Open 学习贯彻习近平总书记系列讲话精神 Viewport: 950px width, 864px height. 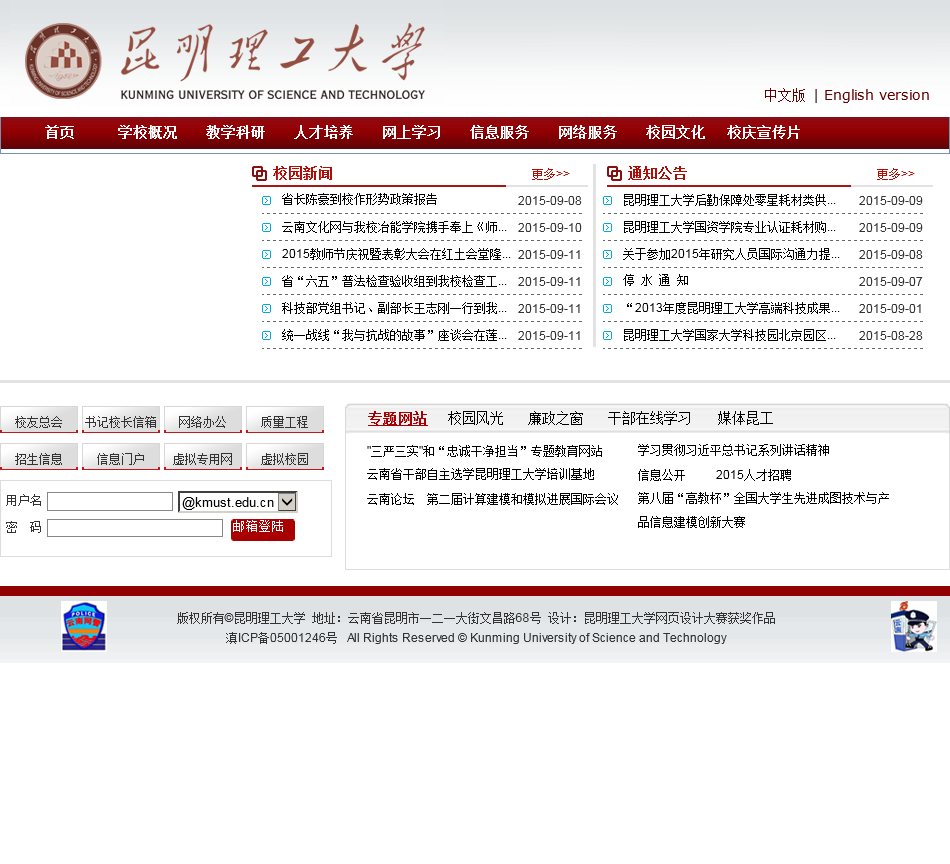pyautogui.click(x=733, y=450)
